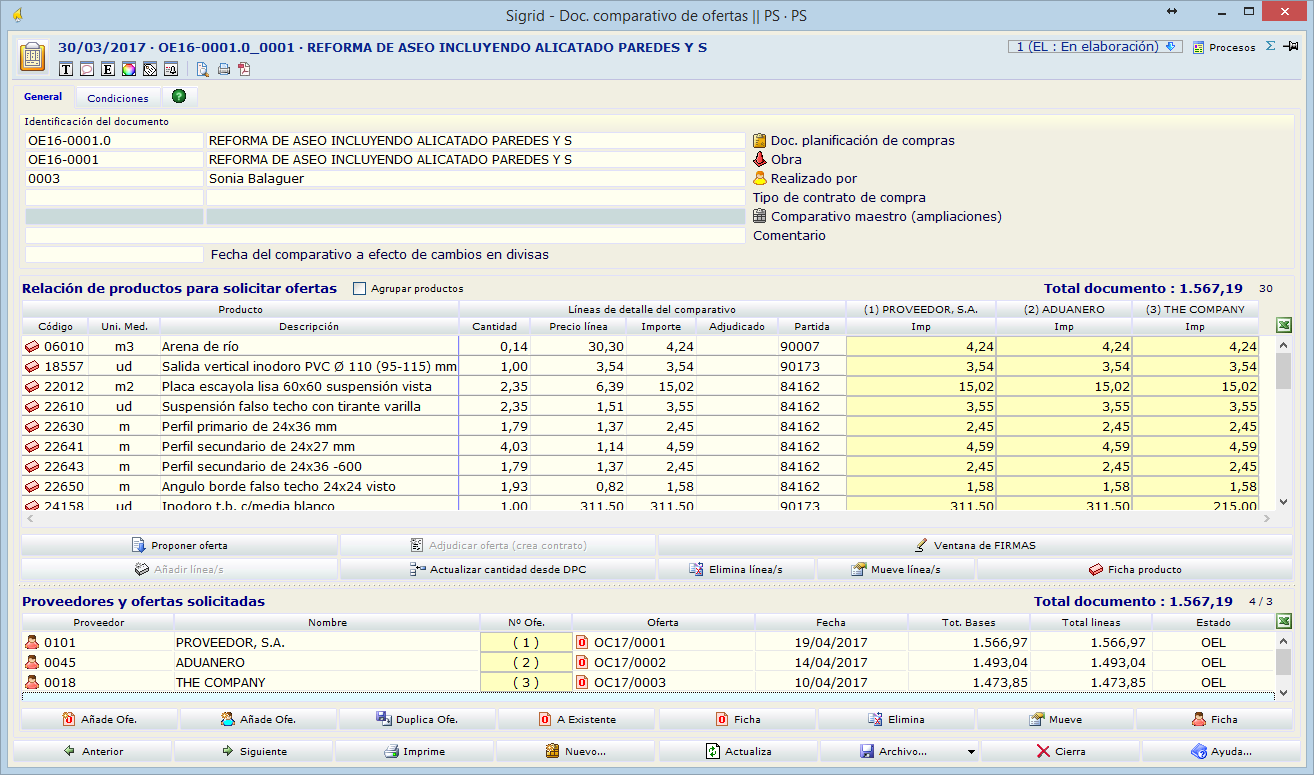Viewport: 1314px width, 775px height.
Task: Go to the Siguiente document
Action: click(254, 751)
